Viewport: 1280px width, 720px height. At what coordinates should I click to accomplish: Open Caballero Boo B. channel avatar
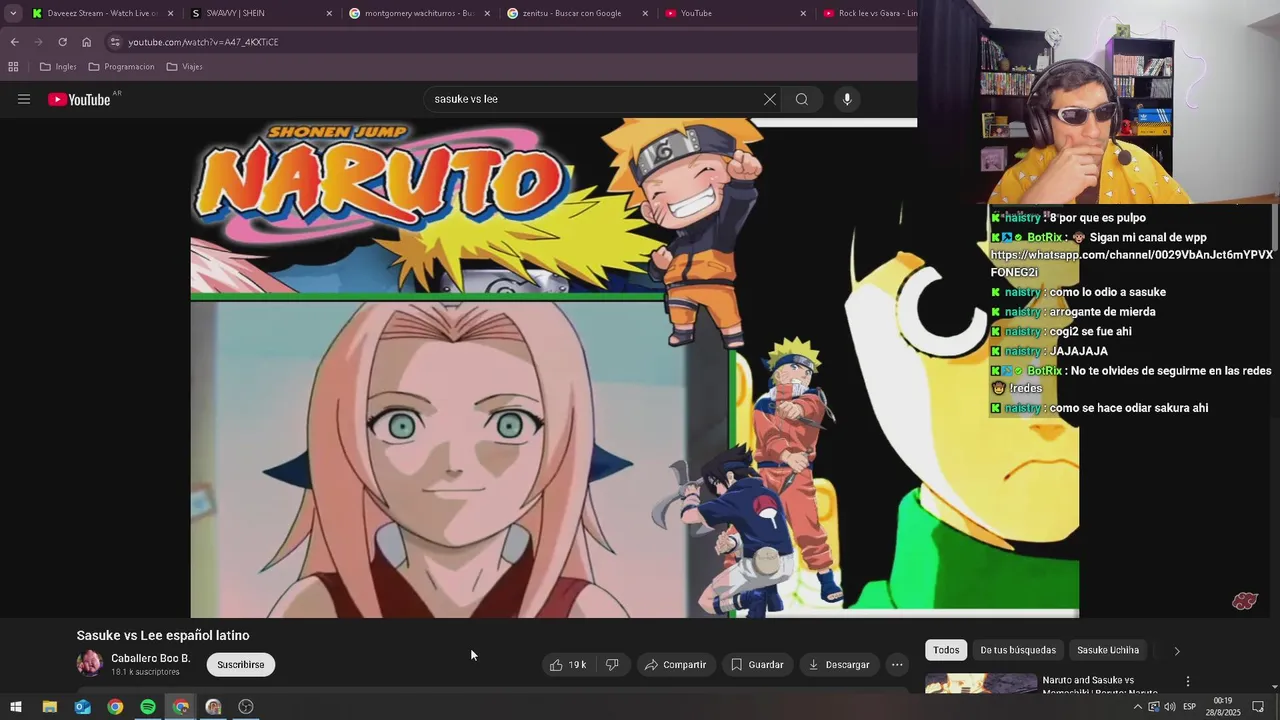[90, 663]
